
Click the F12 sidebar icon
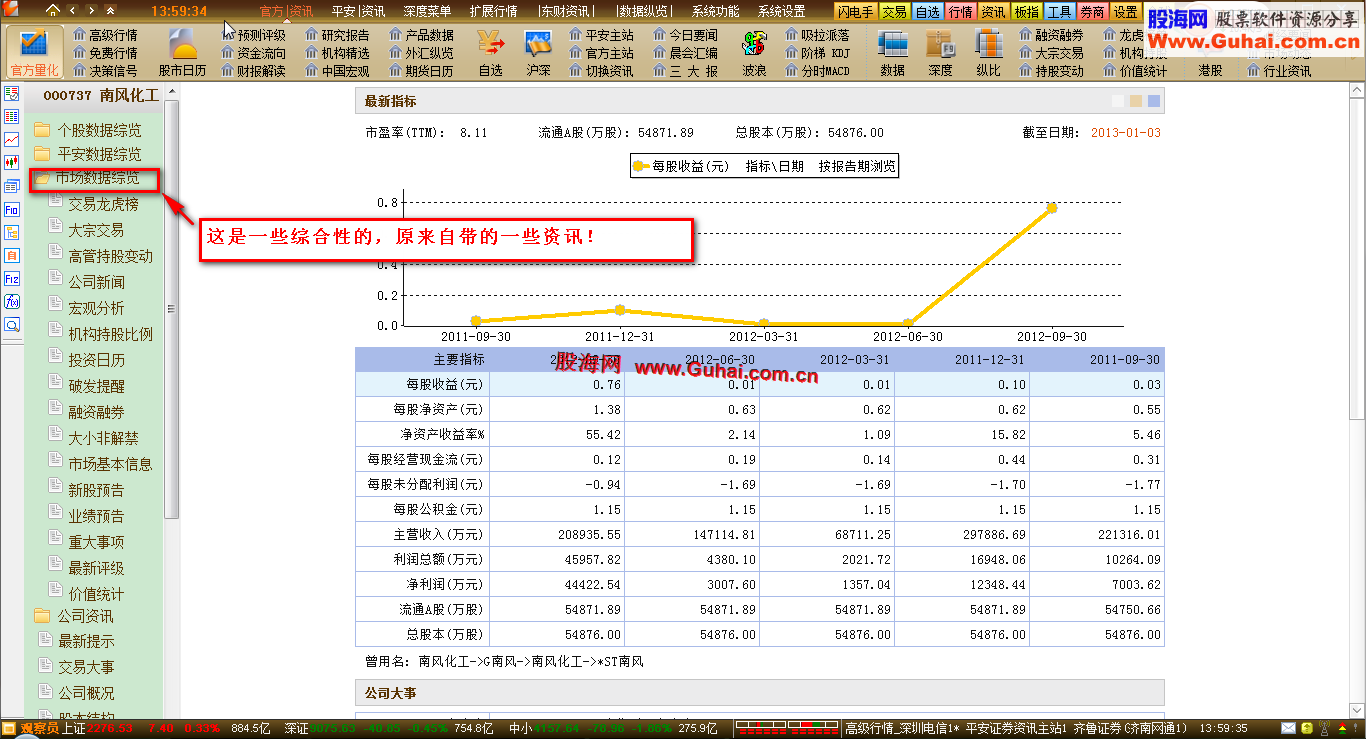(12, 279)
